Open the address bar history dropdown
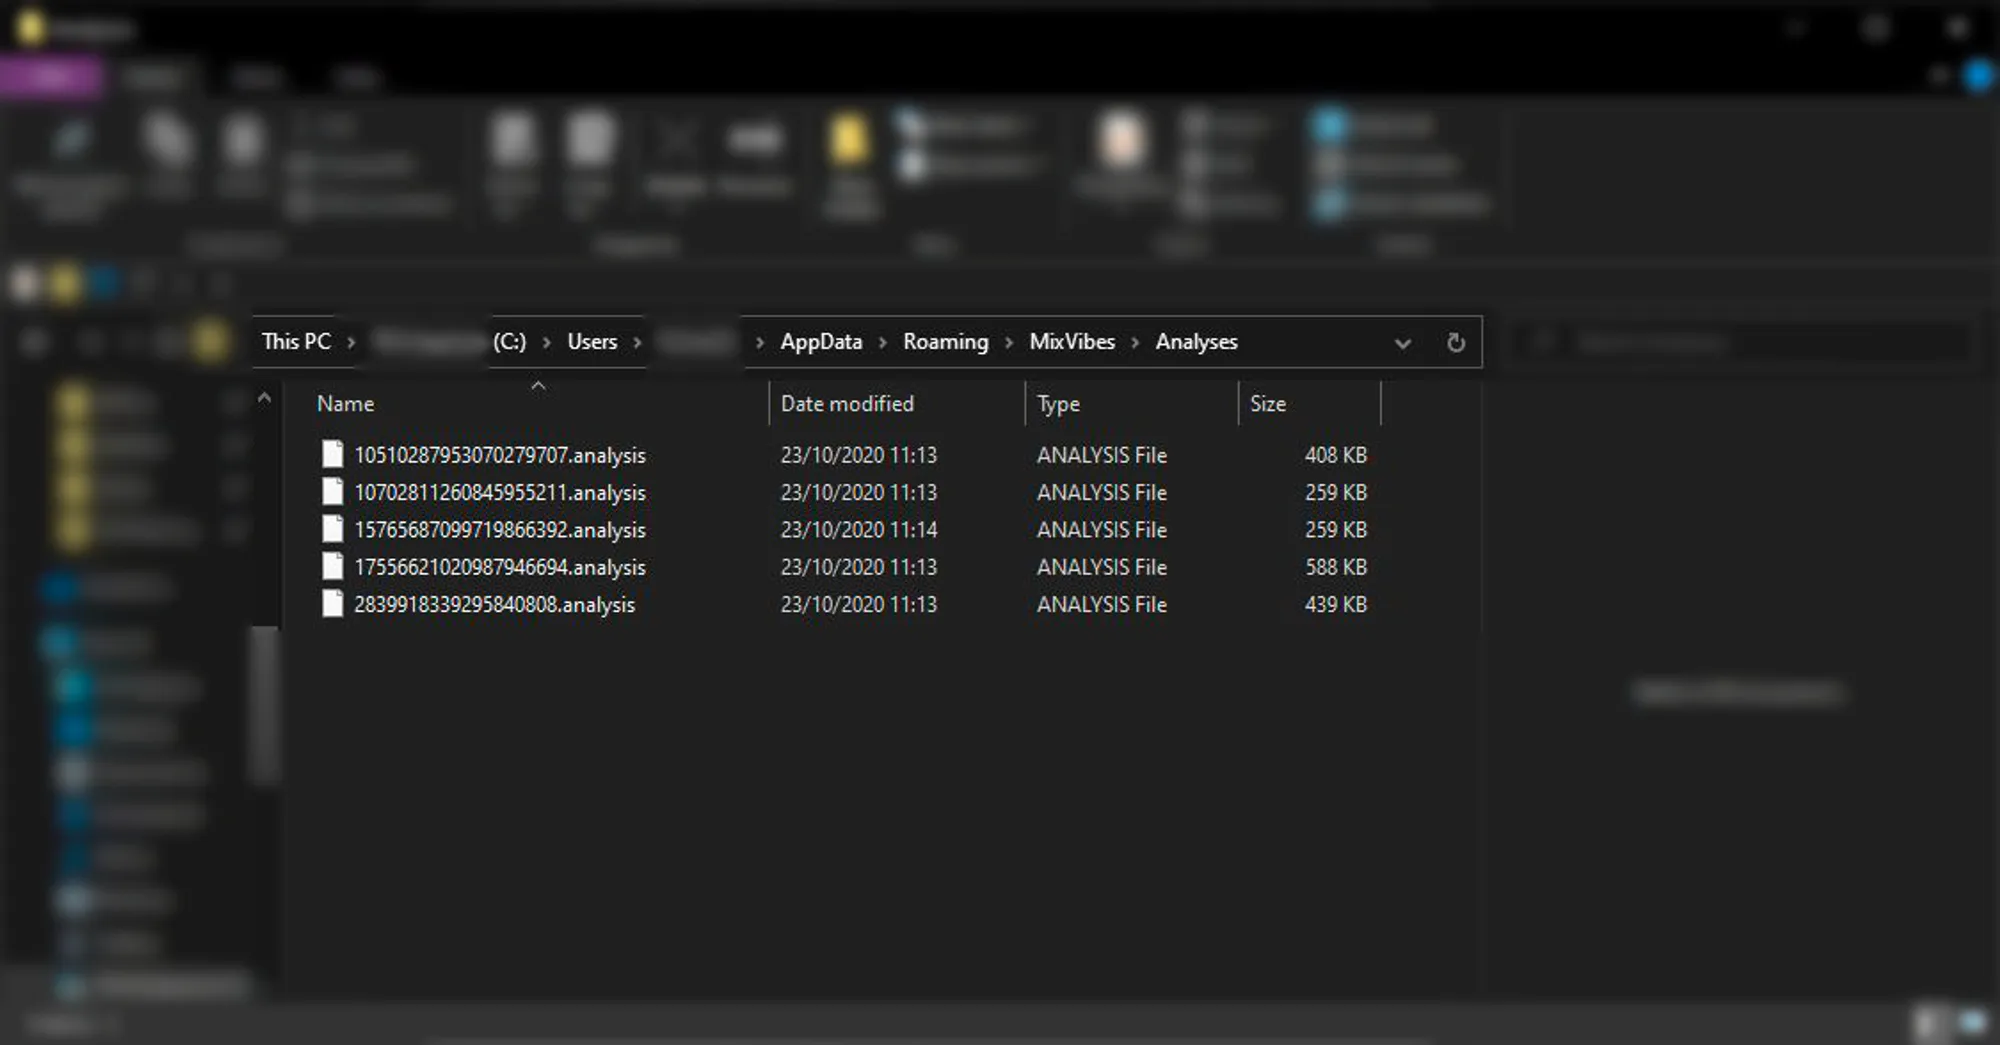 coord(1402,343)
